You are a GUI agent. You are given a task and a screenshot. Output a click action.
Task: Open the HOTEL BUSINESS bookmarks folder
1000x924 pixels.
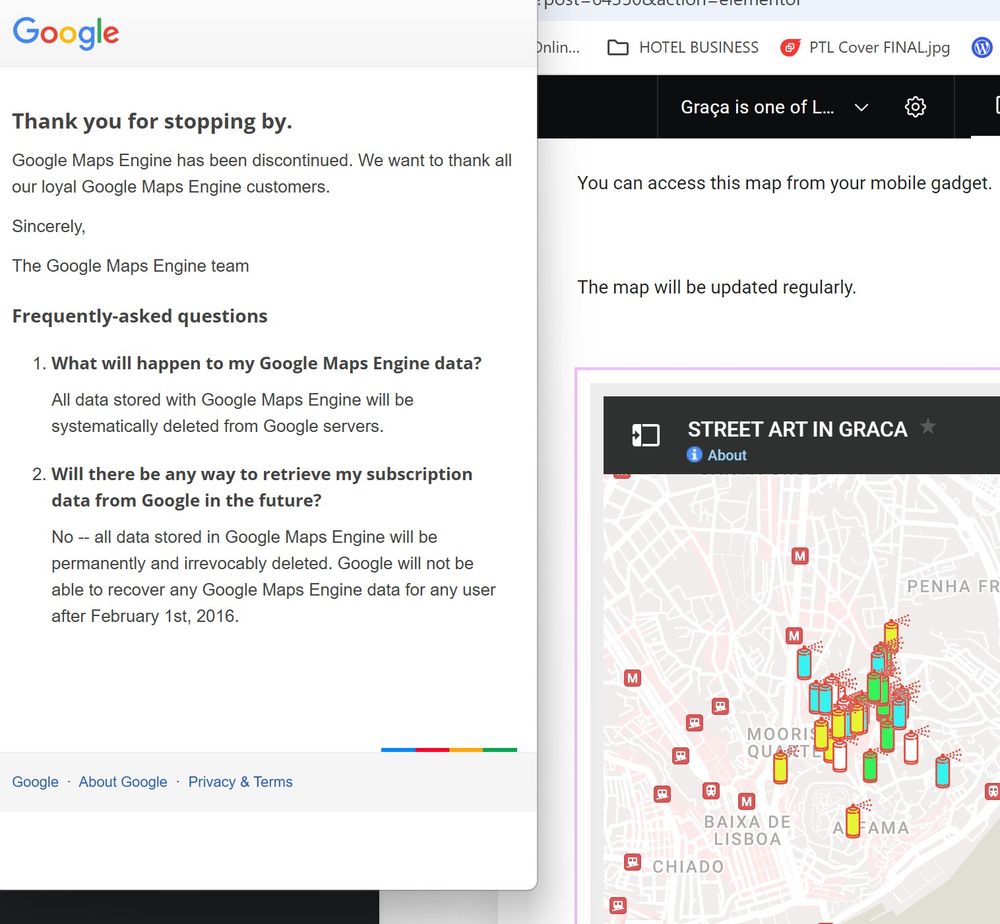(x=683, y=48)
